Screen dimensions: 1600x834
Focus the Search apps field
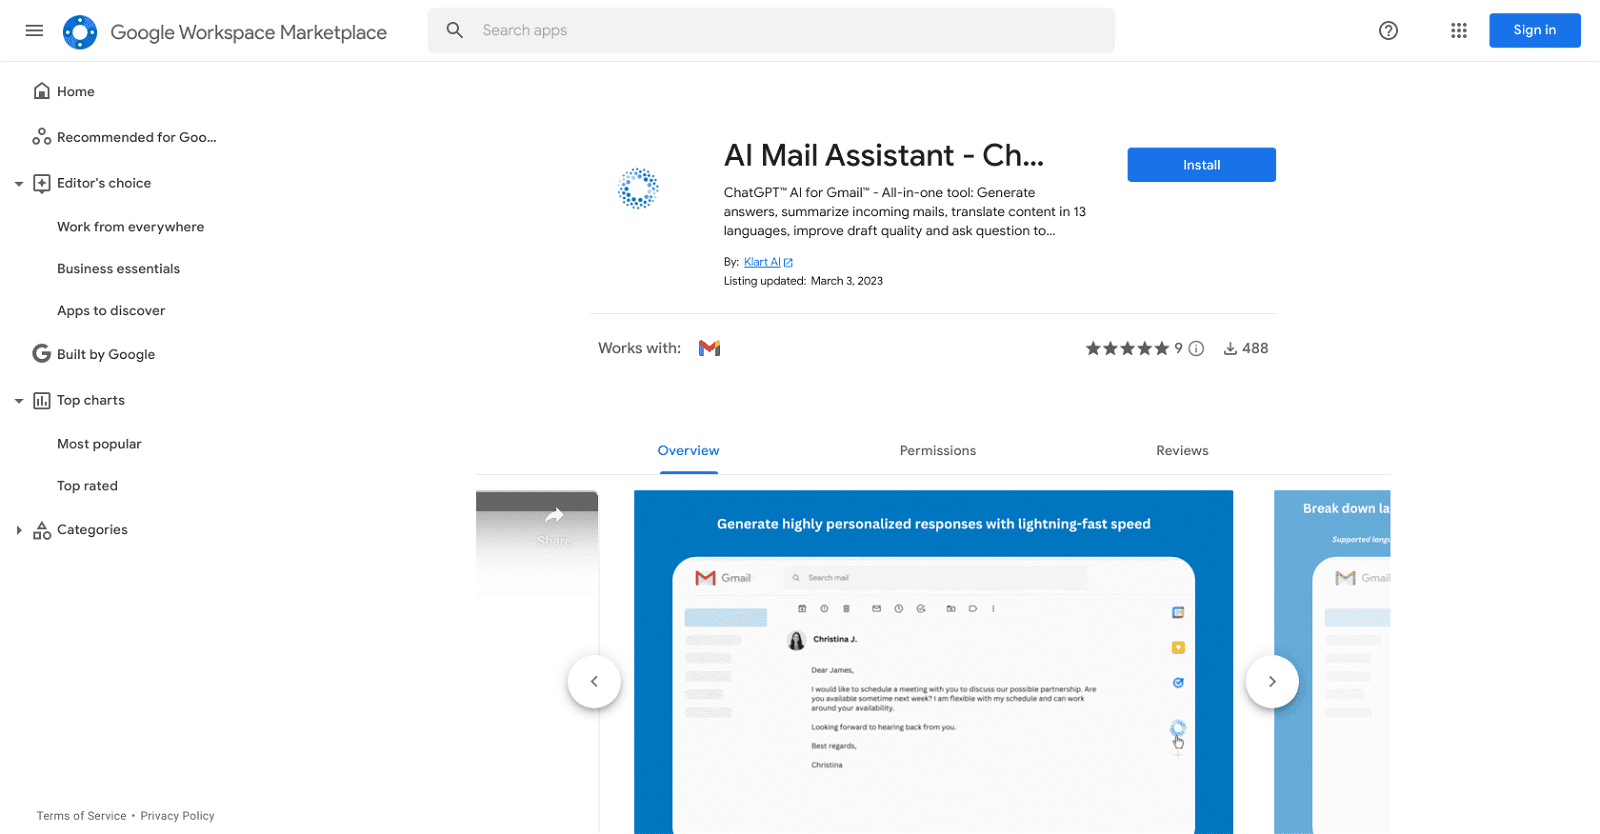[x=771, y=30]
